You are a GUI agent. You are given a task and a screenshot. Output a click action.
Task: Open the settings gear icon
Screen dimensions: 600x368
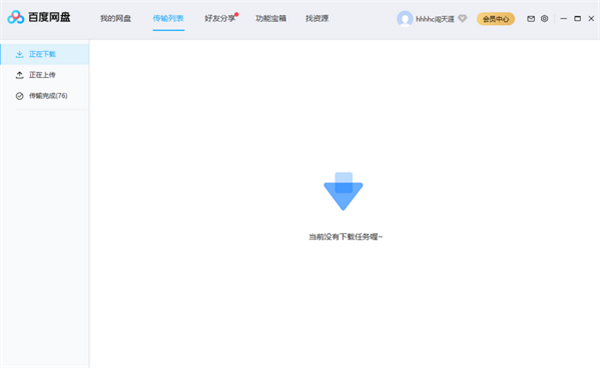click(x=545, y=18)
